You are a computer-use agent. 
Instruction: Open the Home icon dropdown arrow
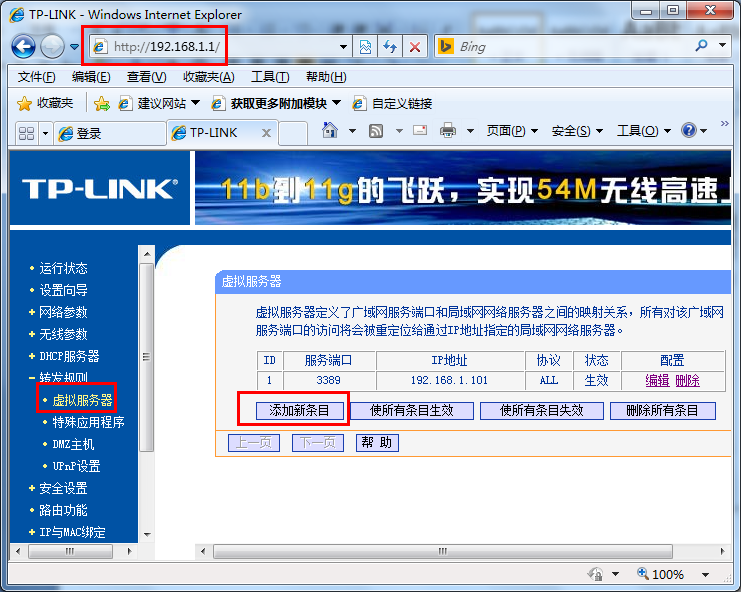click(x=353, y=130)
